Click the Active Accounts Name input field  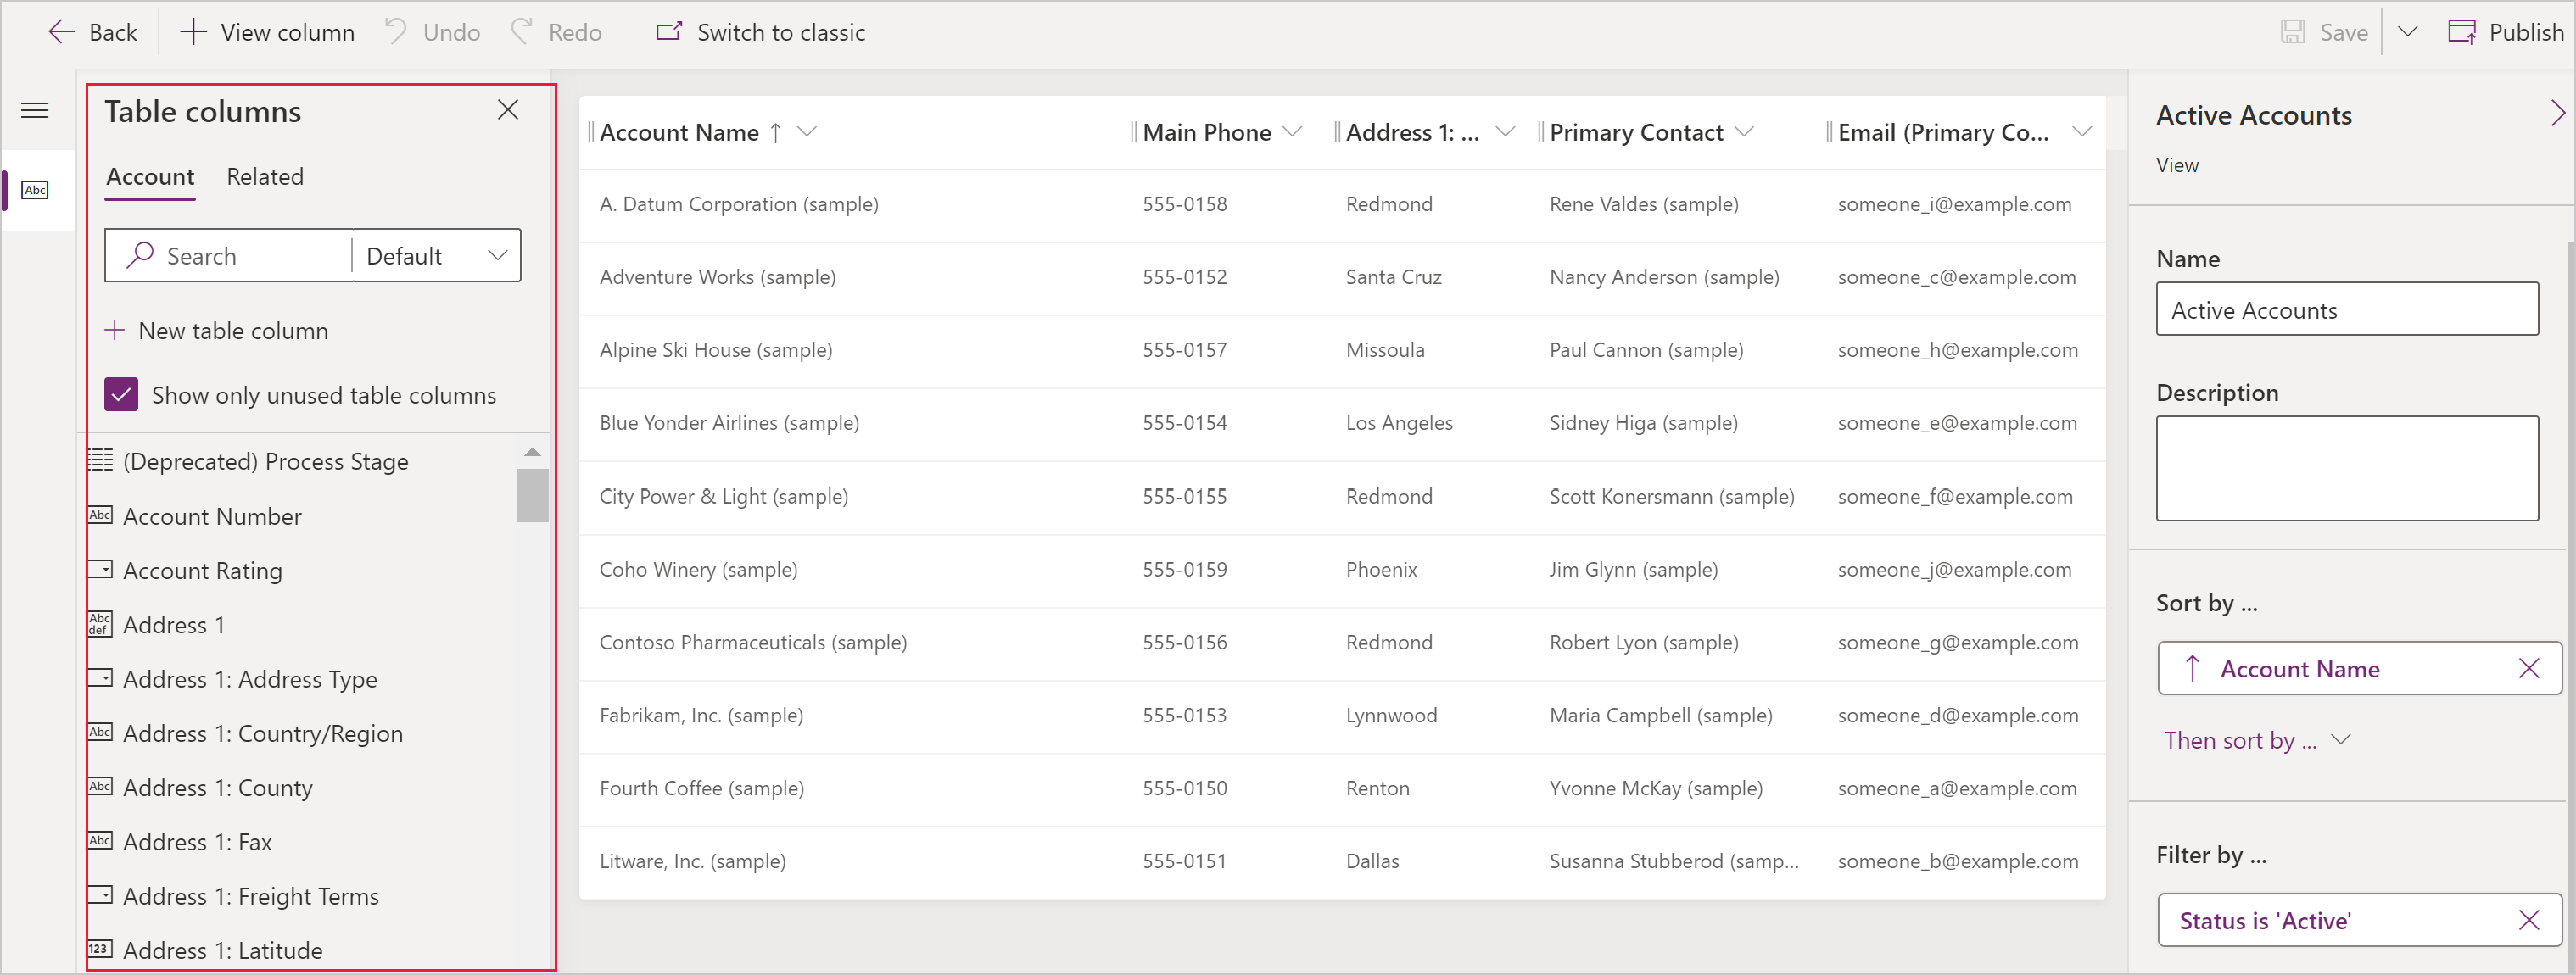pyautogui.click(x=2350, y=310)
